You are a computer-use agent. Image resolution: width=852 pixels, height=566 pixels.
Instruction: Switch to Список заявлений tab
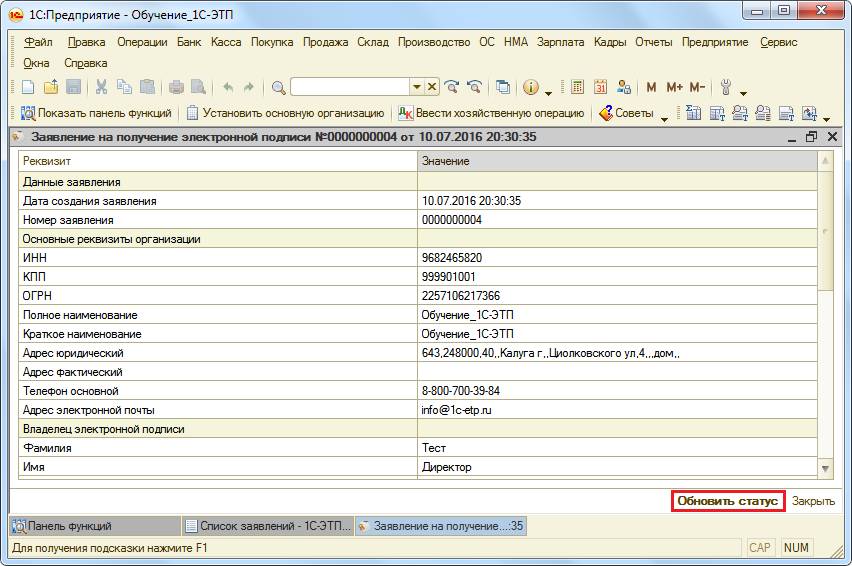[268, 525]
